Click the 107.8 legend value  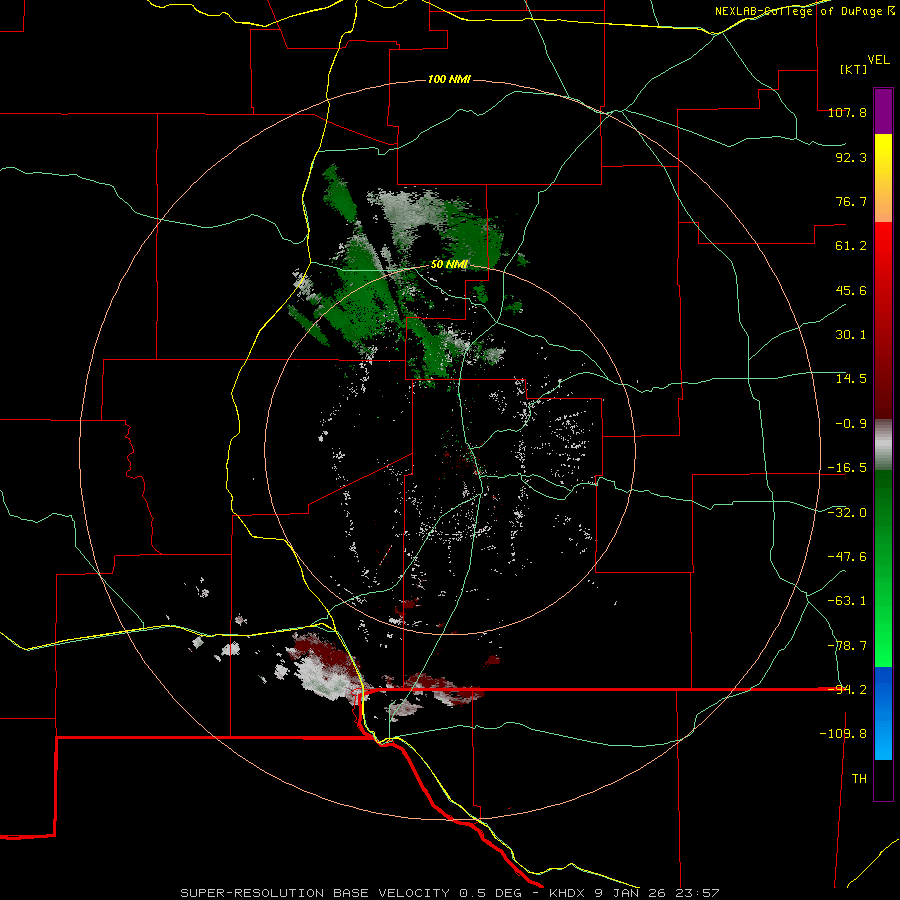click(x=847, y=112)
